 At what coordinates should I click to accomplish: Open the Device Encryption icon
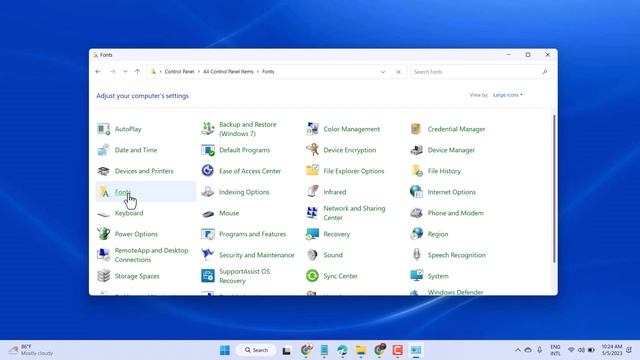[312, 150]
